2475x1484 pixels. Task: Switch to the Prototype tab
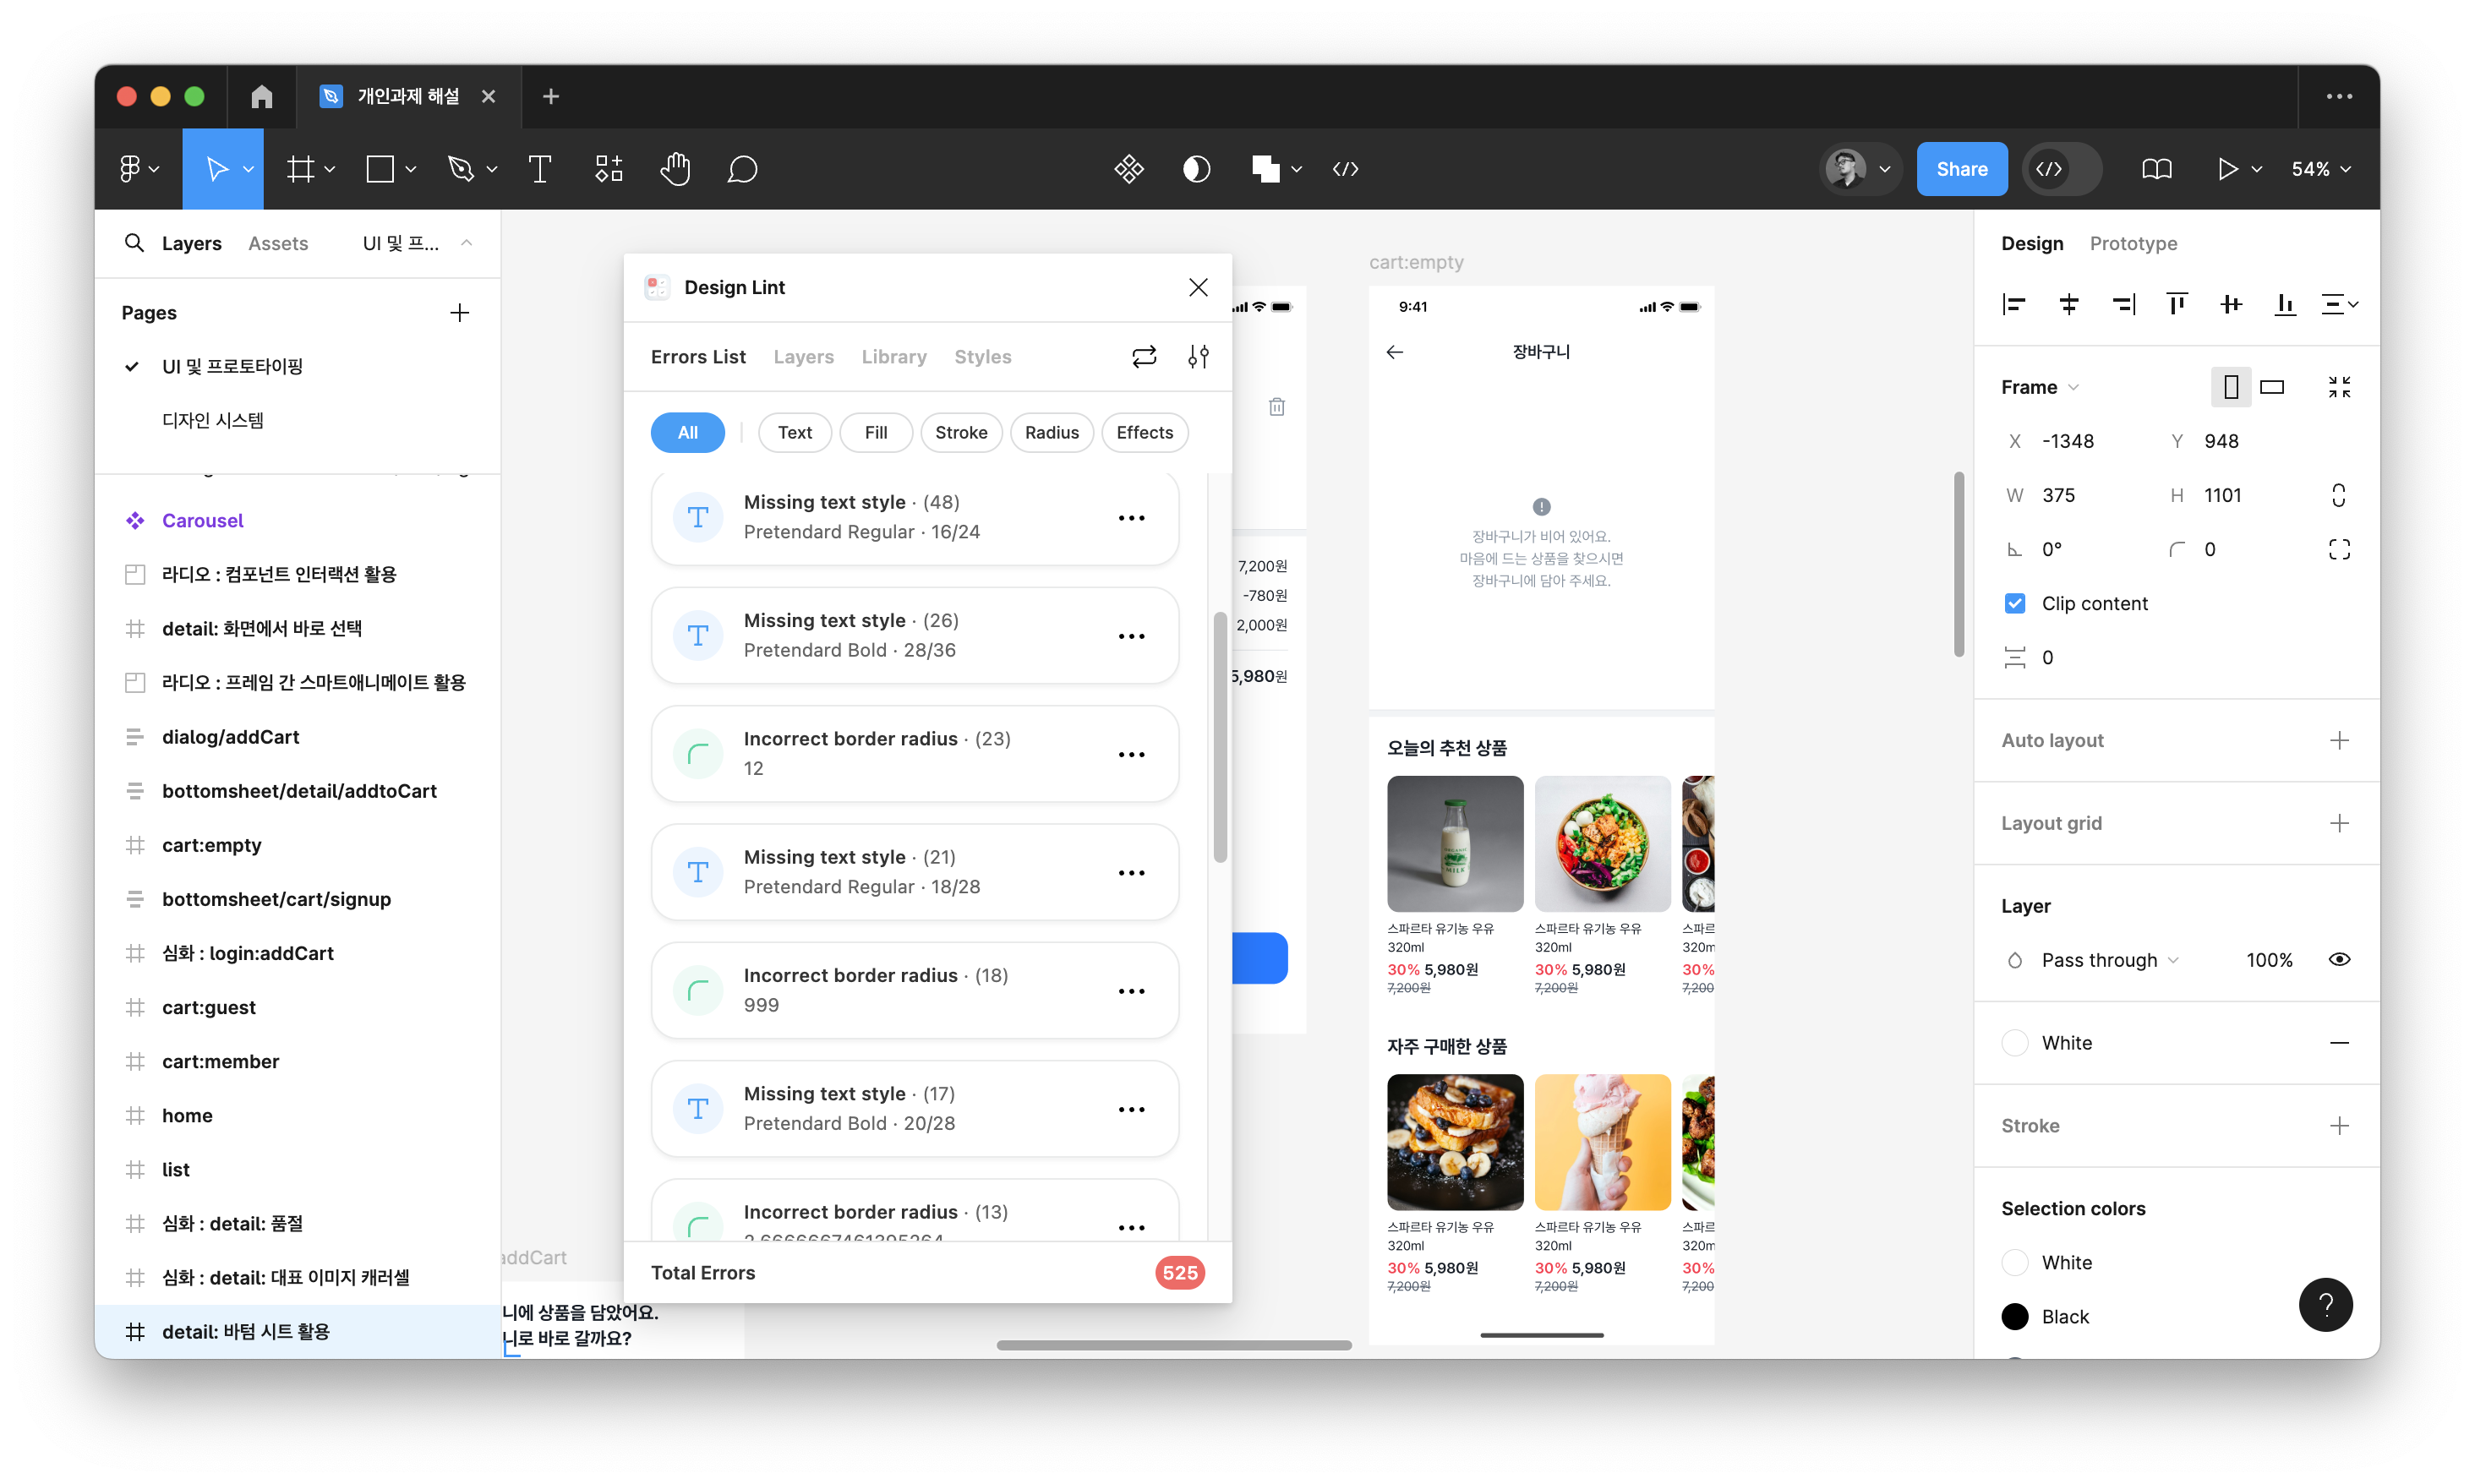point(2133,243)
